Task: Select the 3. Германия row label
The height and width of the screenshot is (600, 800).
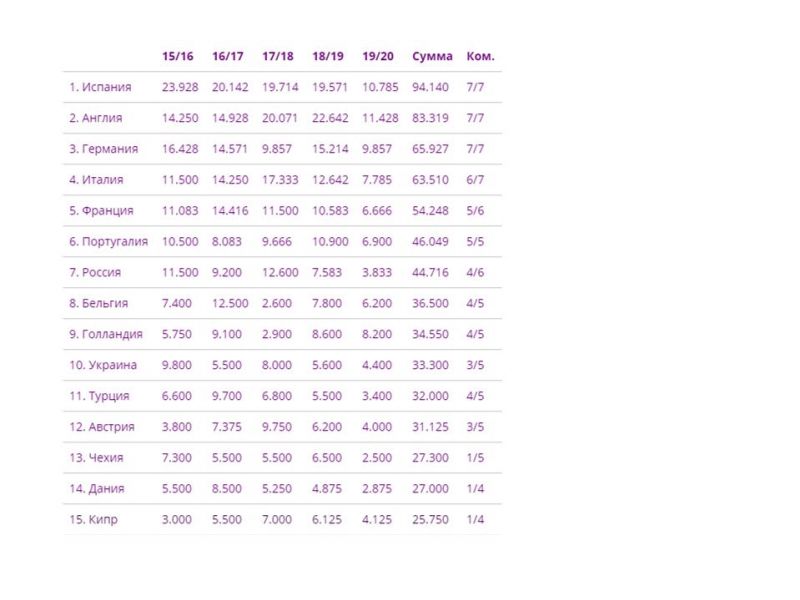Action: 104,149
